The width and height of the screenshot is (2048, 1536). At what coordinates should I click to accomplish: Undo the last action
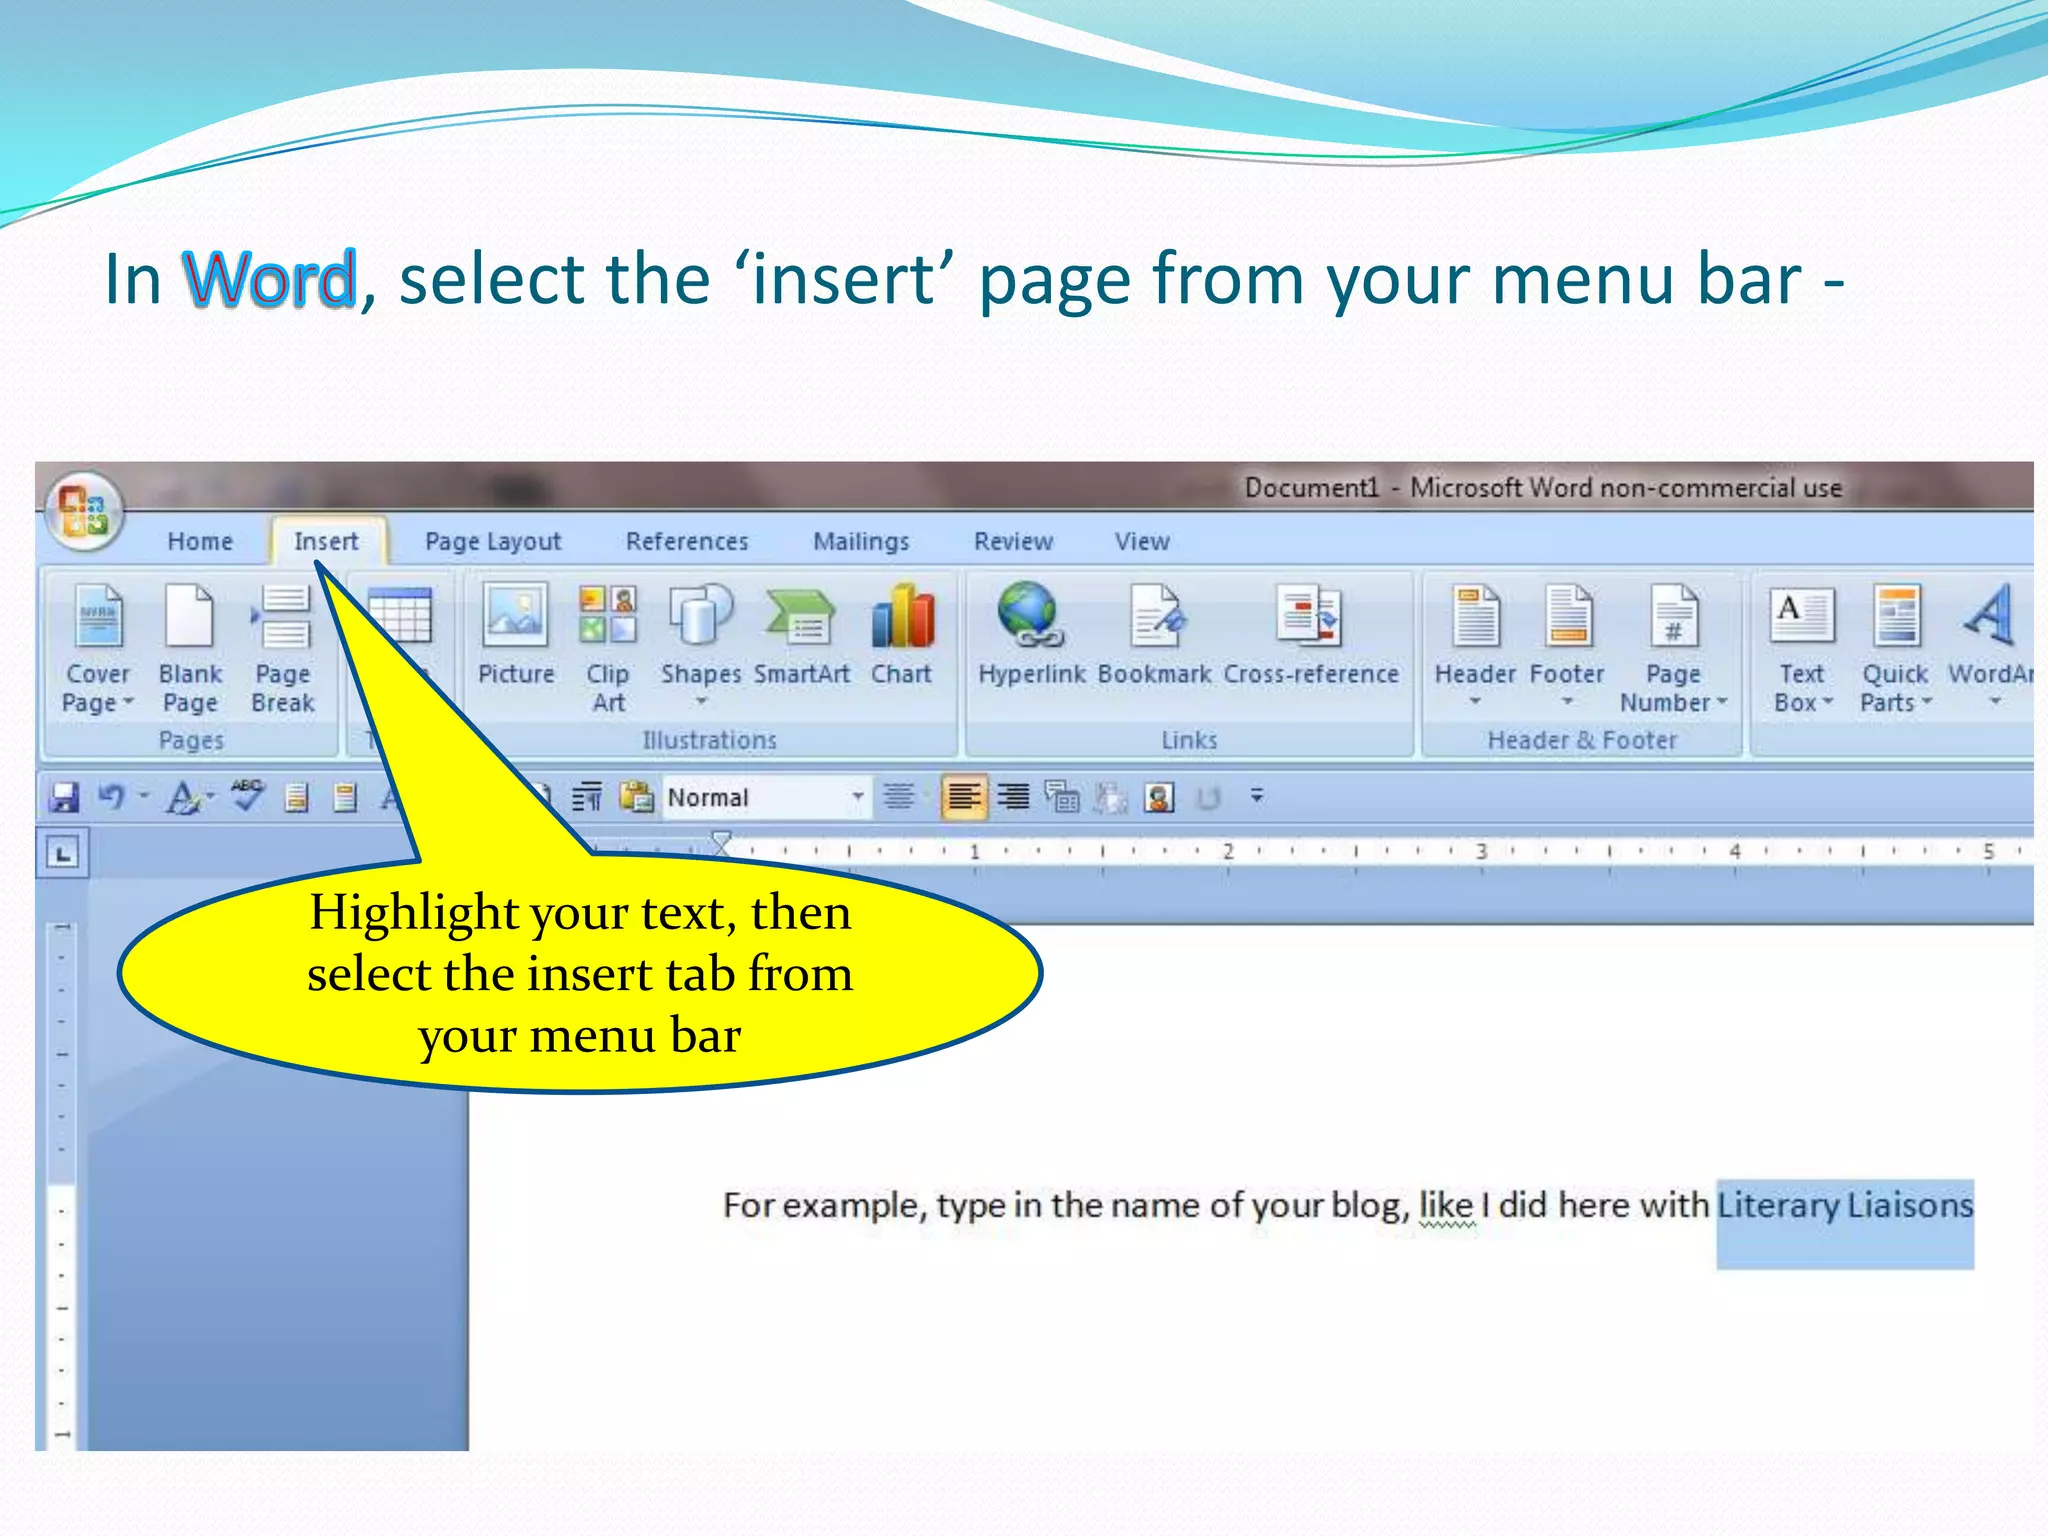tap(110, 797)
